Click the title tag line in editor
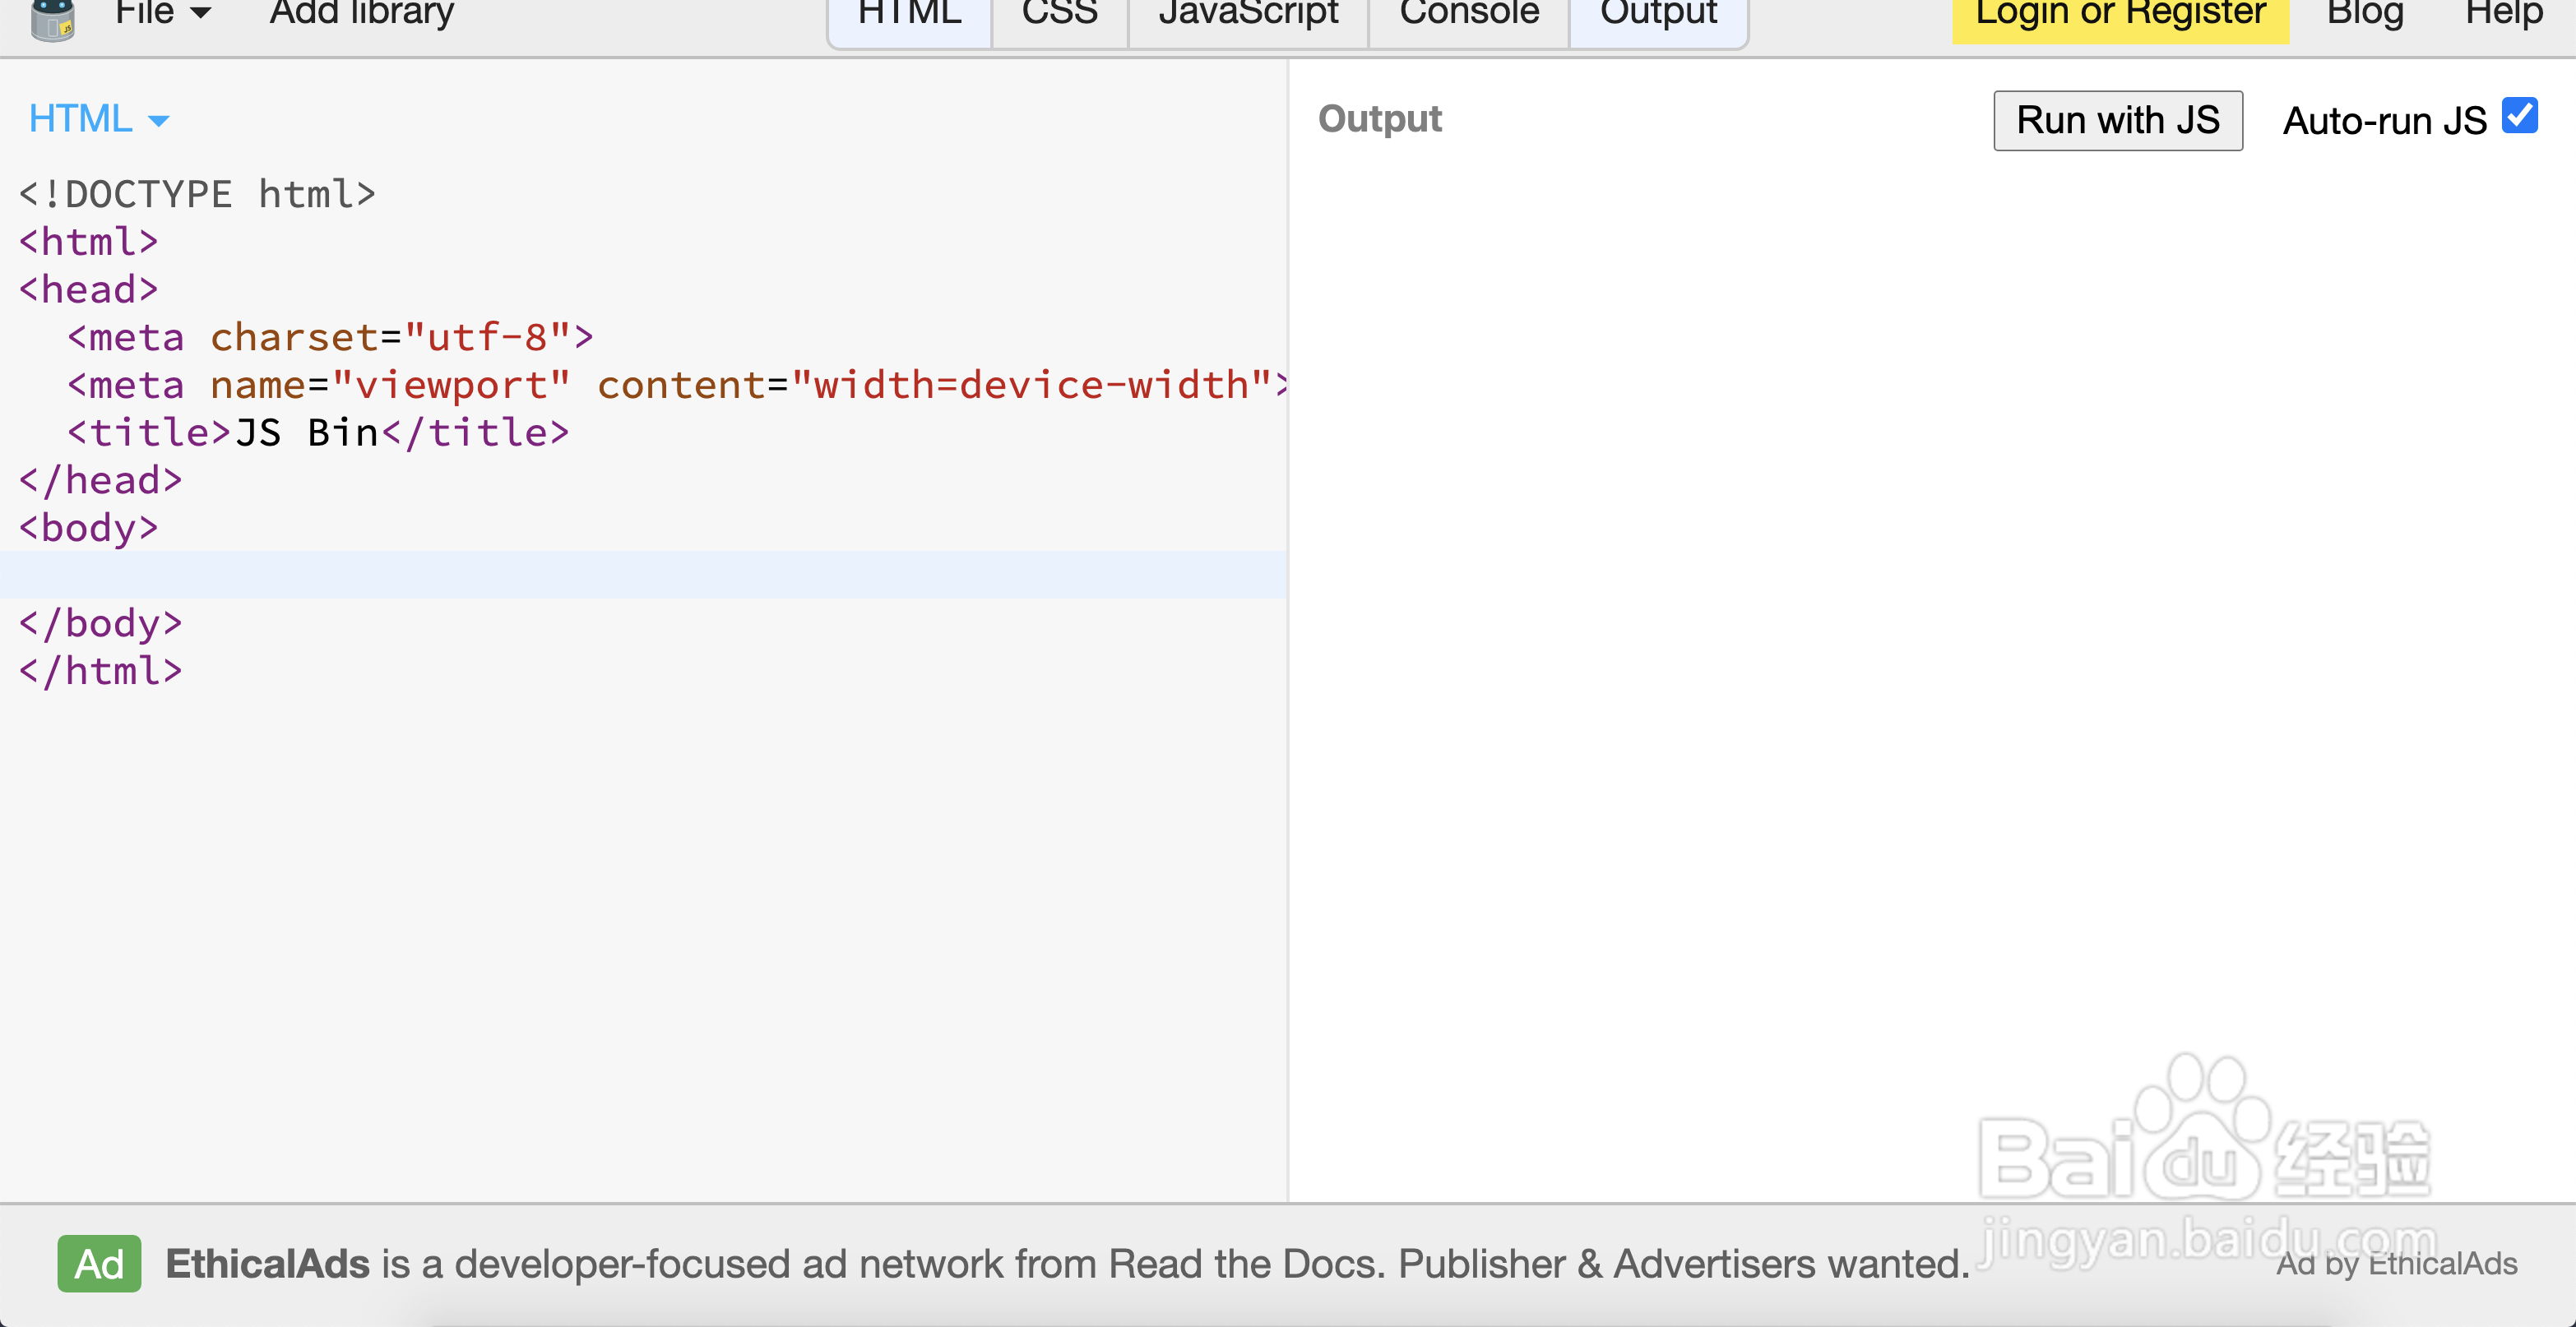This screenshot has height=1327, width=2576. click(318, 433)
